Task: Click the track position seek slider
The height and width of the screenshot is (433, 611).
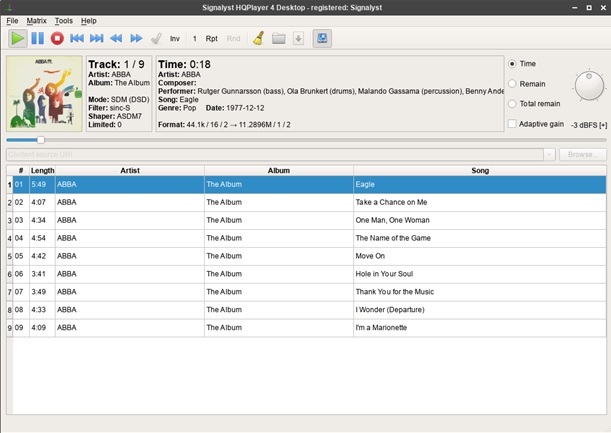Action: pos(300,140)
